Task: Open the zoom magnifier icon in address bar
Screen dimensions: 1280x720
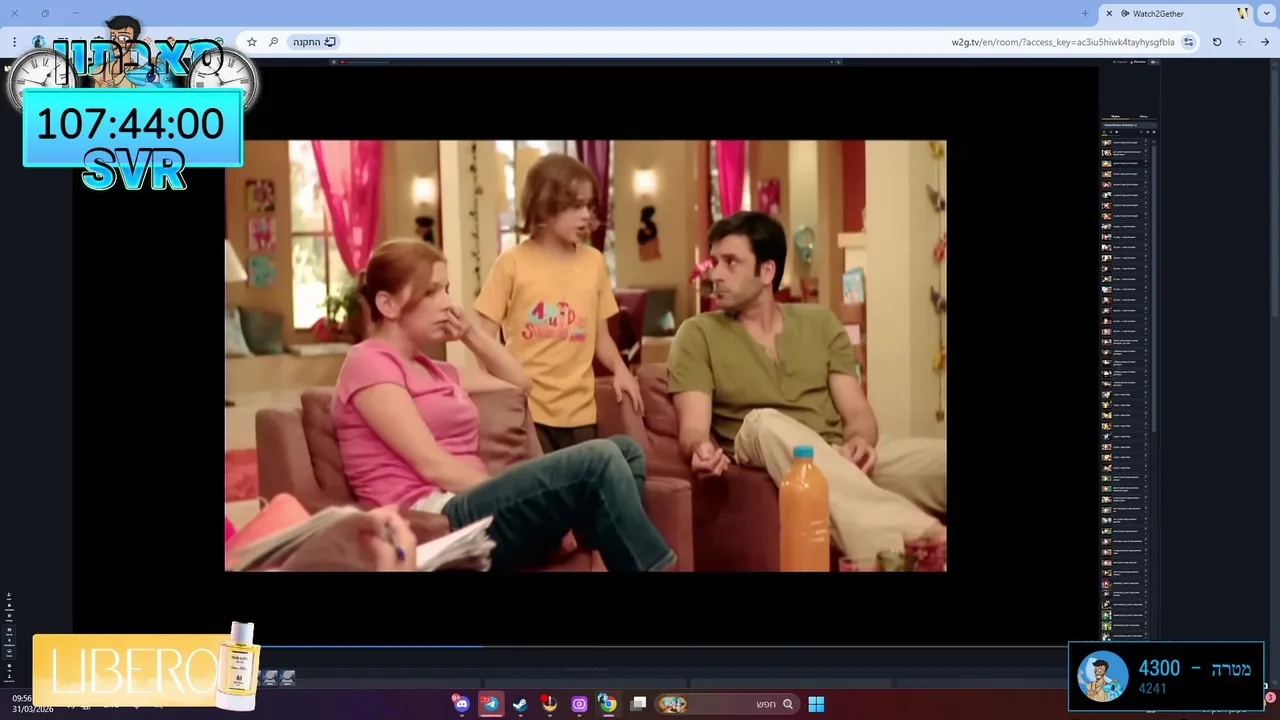Action: pyautogui.click(x=273, y=42)
